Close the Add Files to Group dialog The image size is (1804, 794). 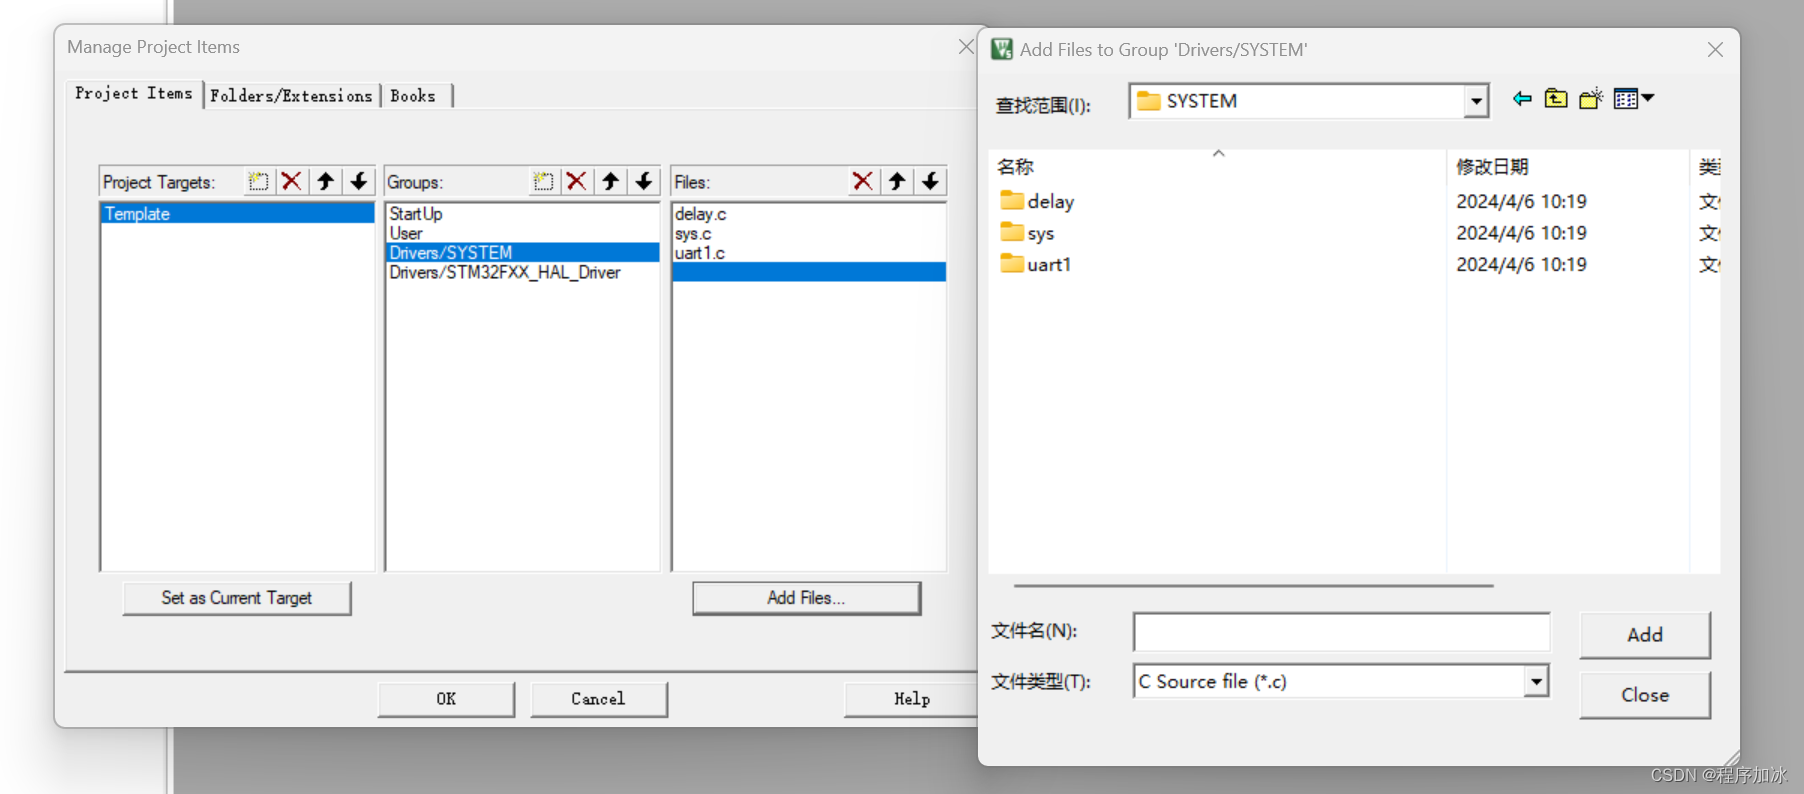click(1715, 49)
